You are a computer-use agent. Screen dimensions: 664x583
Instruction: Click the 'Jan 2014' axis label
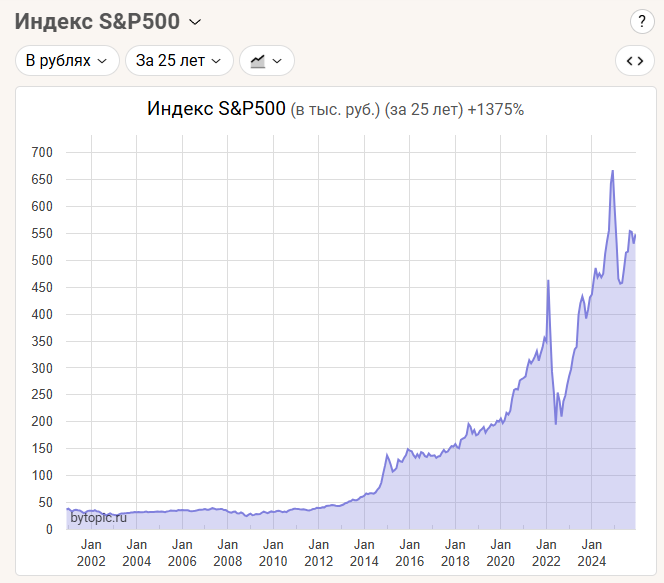[364, 553]
